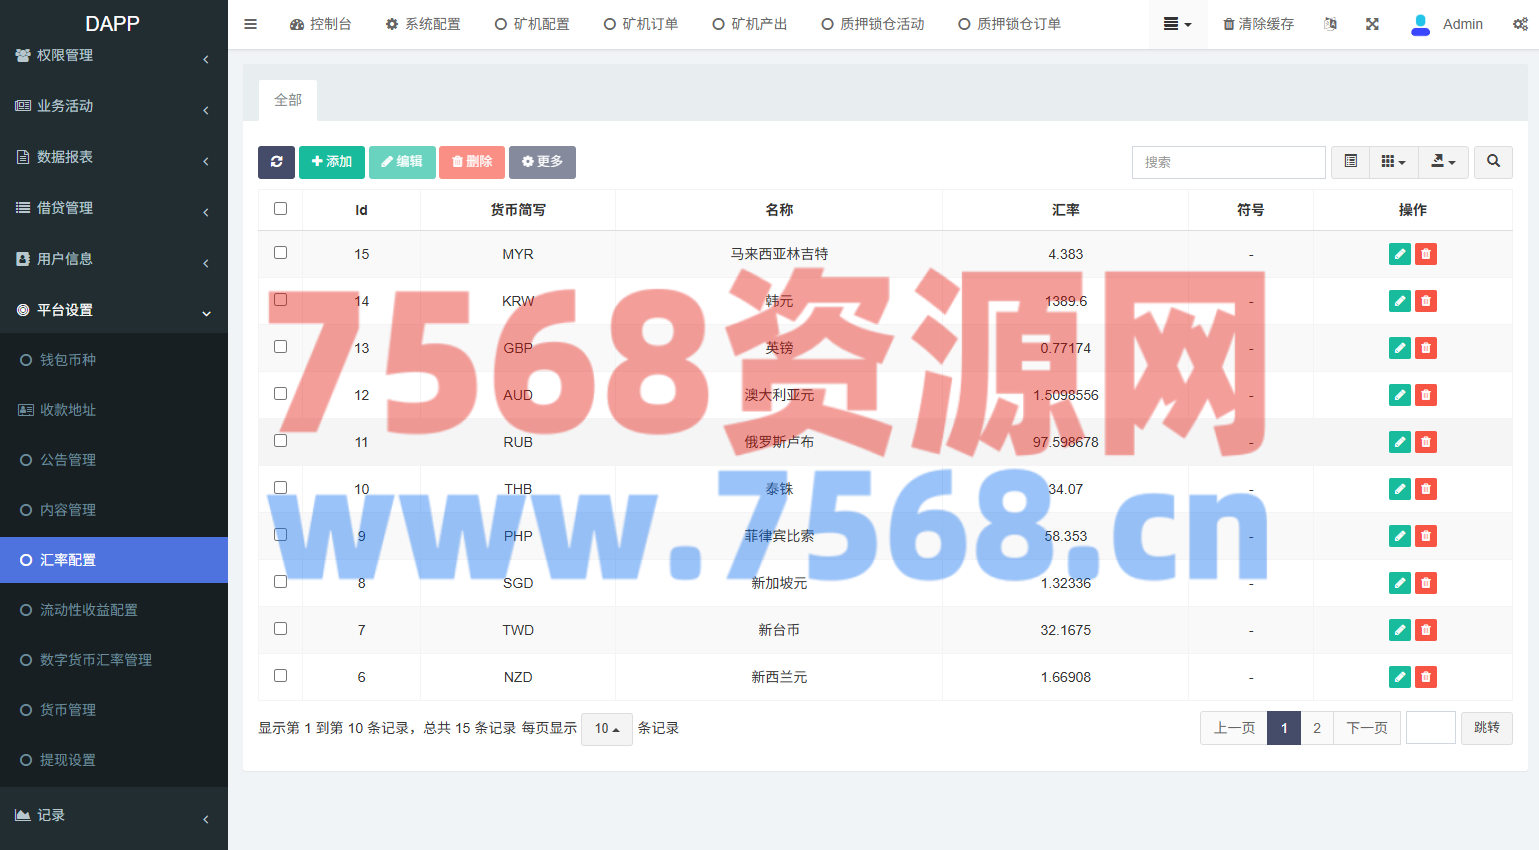Click the hamburger menu toggle icon
Viewport: 1539px width, 850px height.
coord(251,24)
